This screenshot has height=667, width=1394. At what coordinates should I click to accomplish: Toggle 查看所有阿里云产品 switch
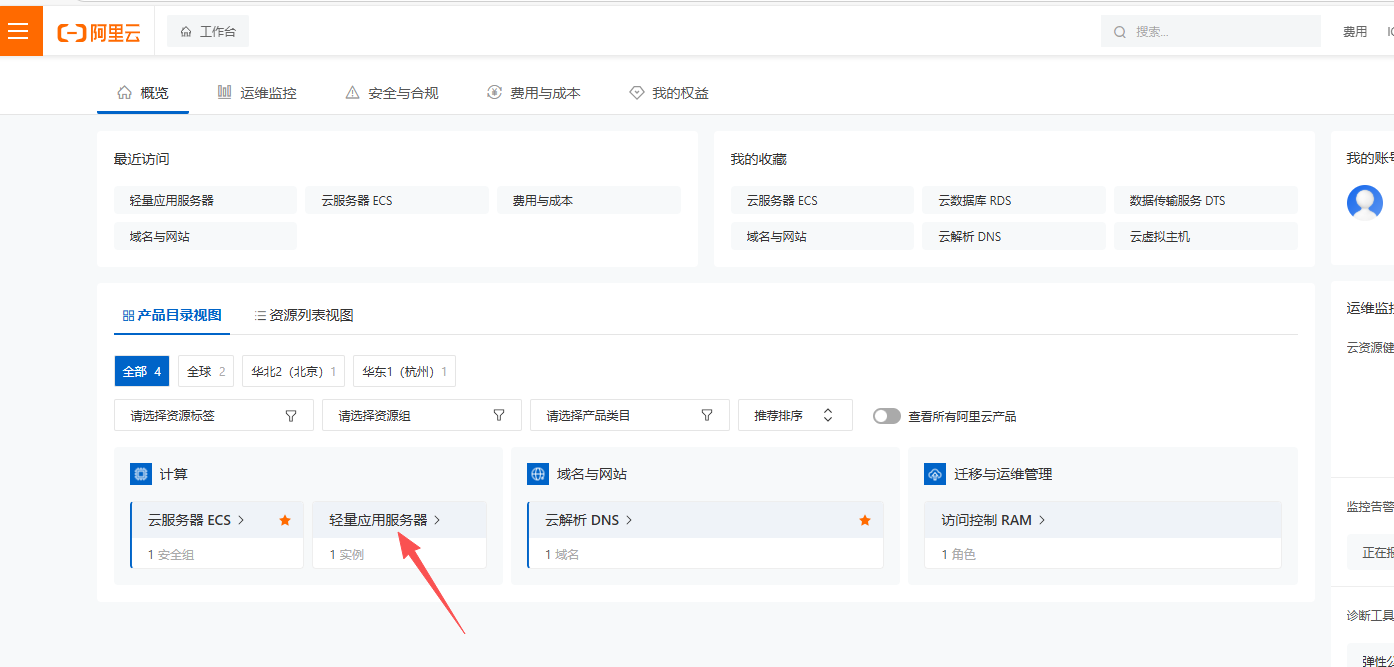pyautogui.click(x=887, y=416)
